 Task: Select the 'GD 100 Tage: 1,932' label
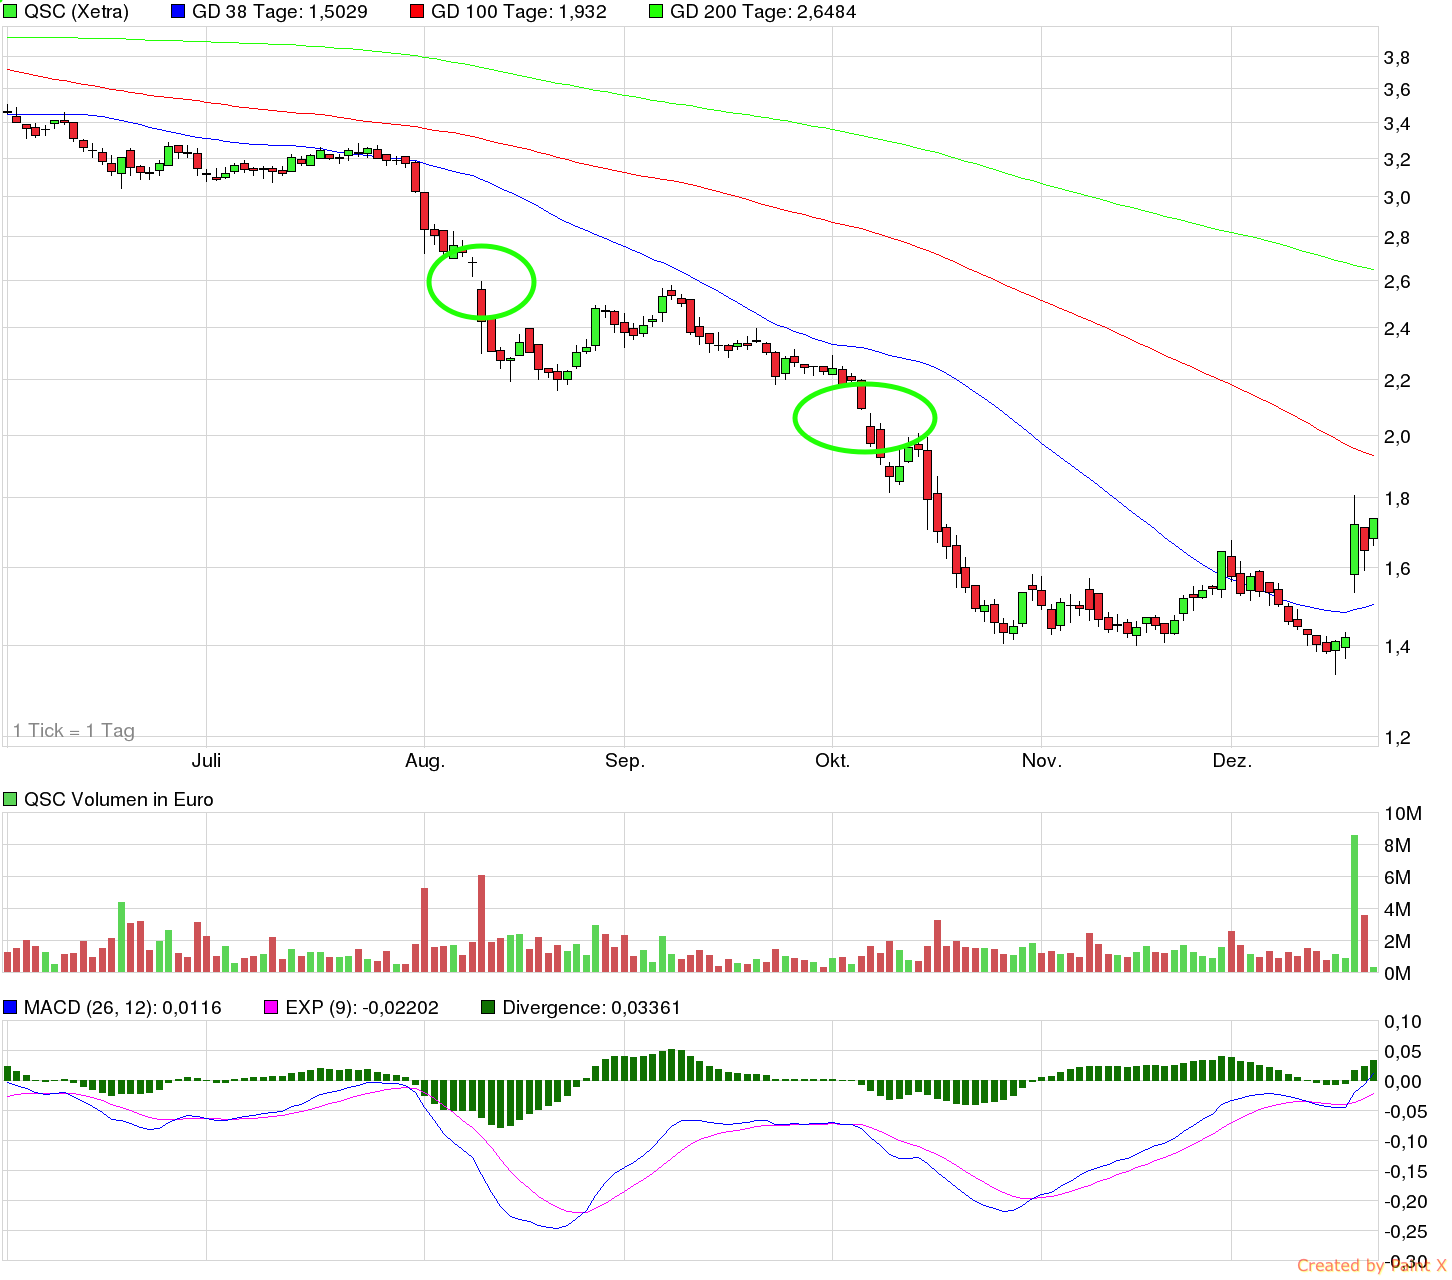(x=519, y=12)
